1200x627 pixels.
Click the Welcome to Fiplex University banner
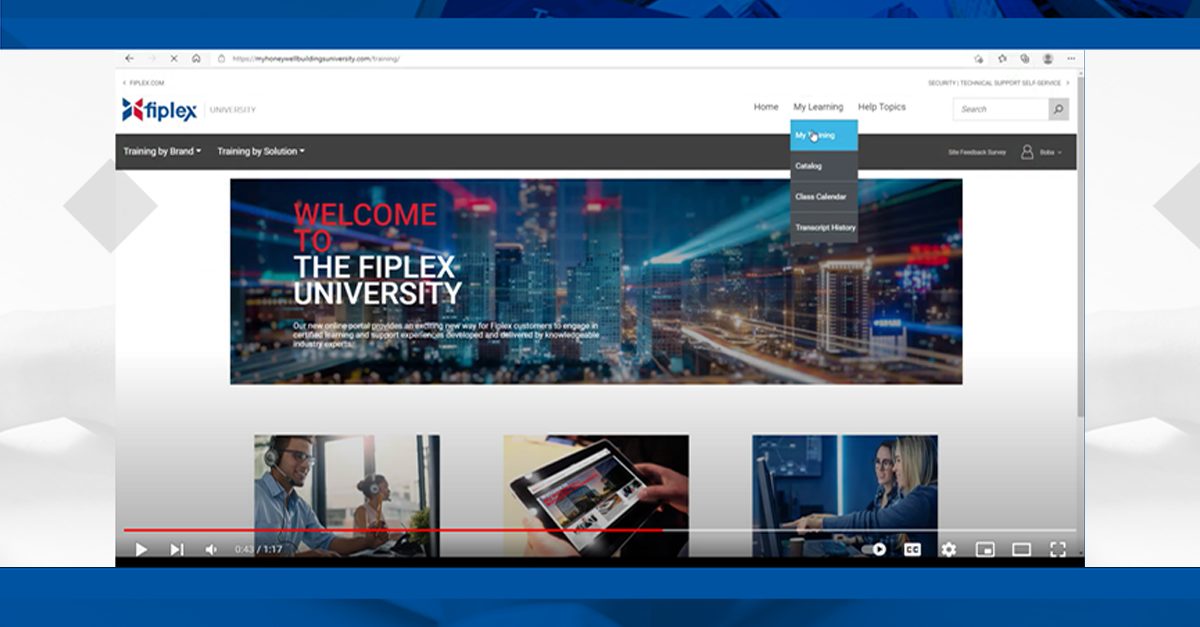[x=596, y=281]
